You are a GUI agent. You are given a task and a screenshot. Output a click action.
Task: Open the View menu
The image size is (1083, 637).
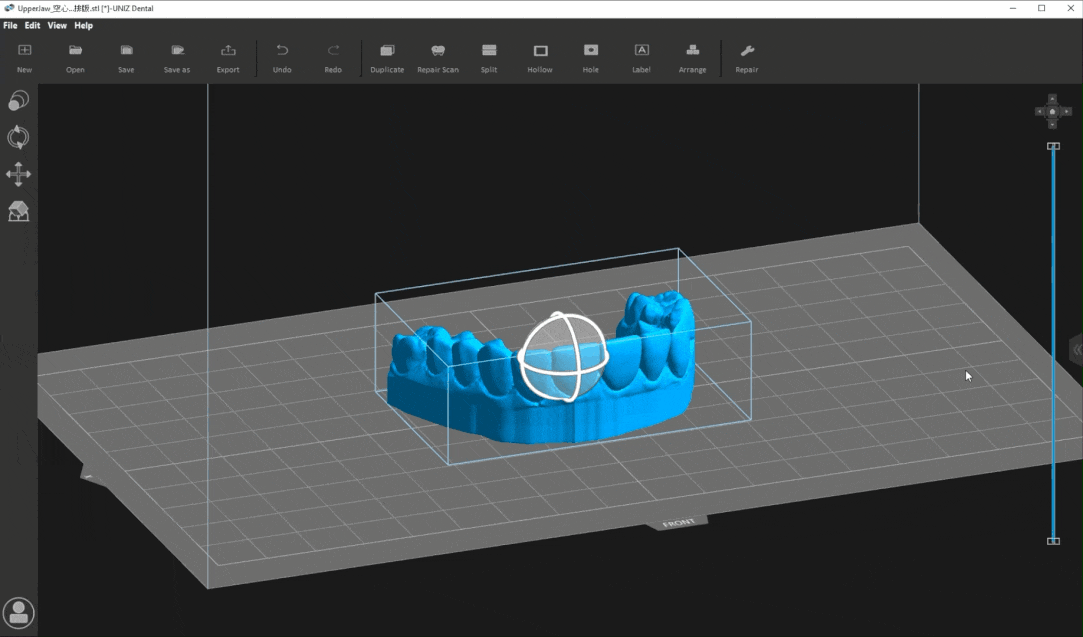pyautogui.click(x=57, y=25)
